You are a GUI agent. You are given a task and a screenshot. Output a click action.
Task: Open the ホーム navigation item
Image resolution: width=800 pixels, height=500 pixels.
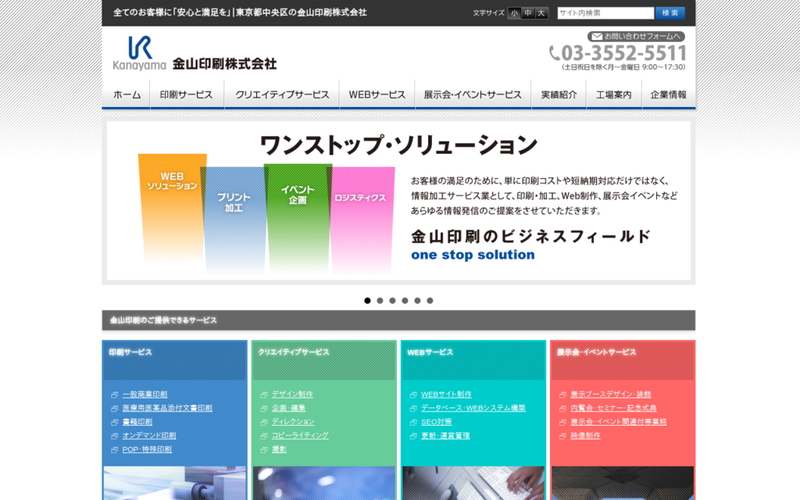pos(127,94)
